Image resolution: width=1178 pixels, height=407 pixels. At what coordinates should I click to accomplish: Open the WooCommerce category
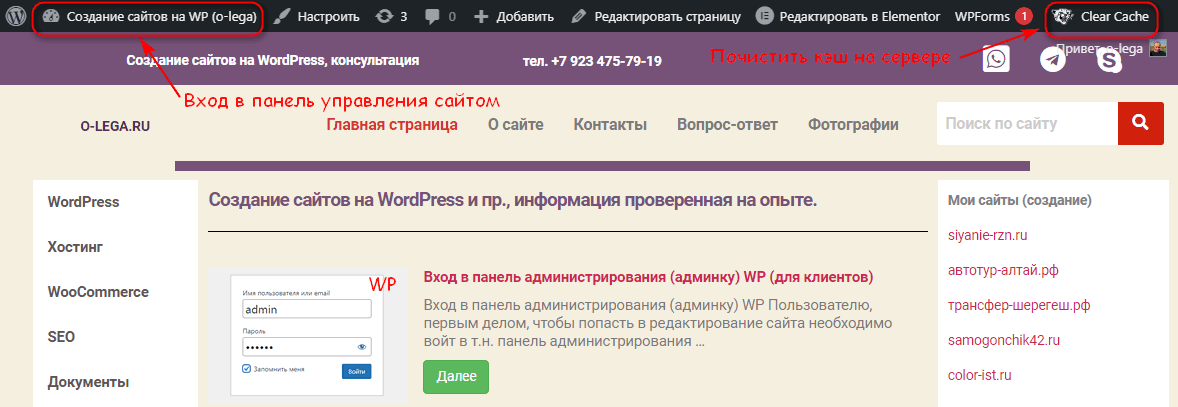coord(98,292)
